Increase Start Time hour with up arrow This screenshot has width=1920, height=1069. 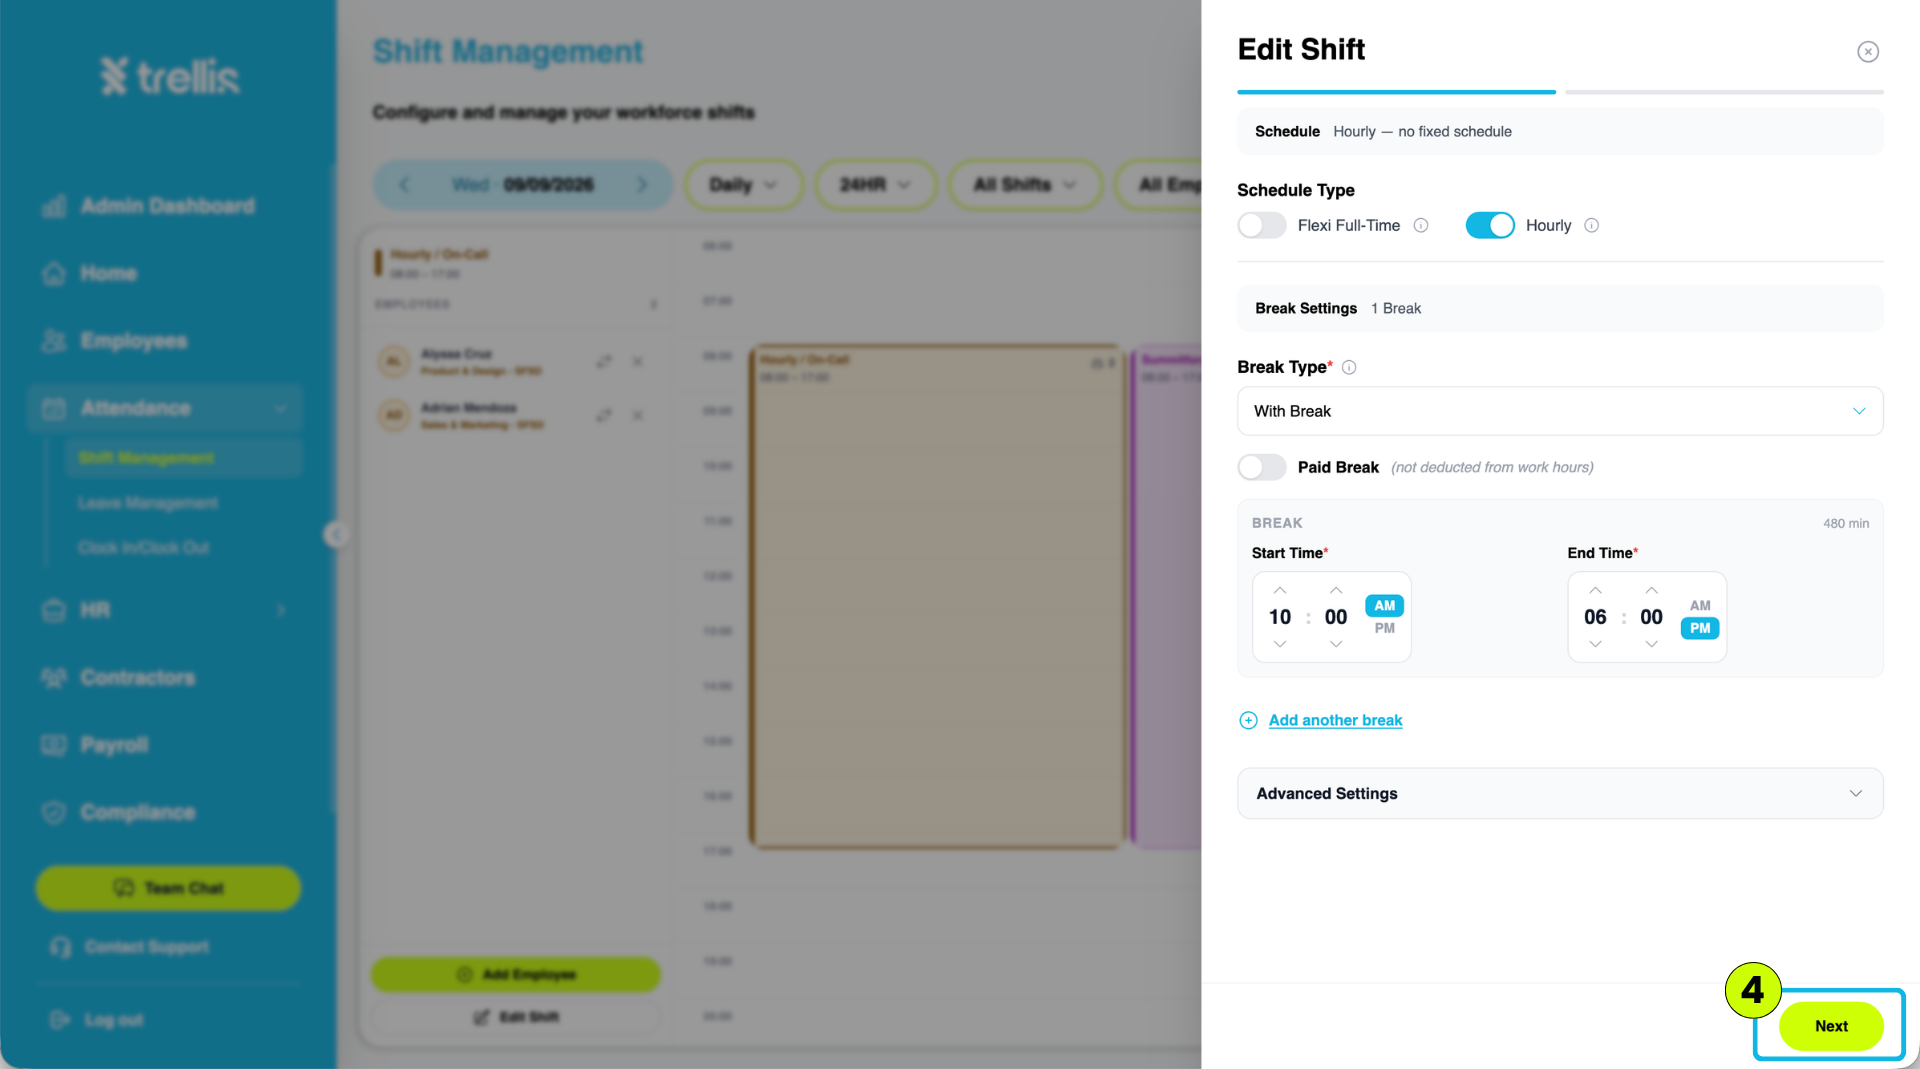1279,590
